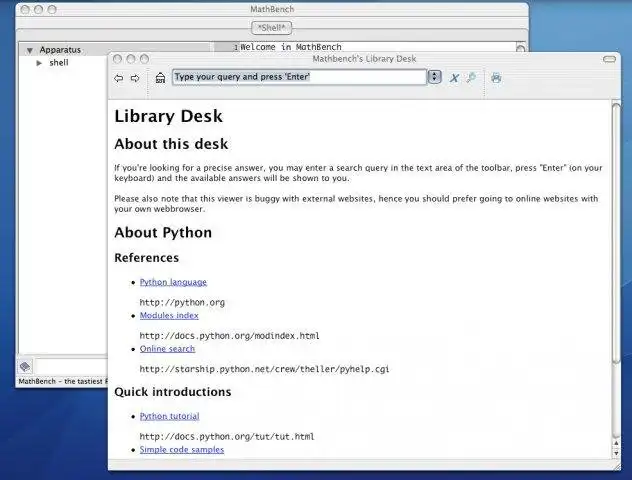Click the starship.python.net pyhelp.cgi URL
Image resolution: width=632 pixels, height=480 pixels.
coord(264,369)
